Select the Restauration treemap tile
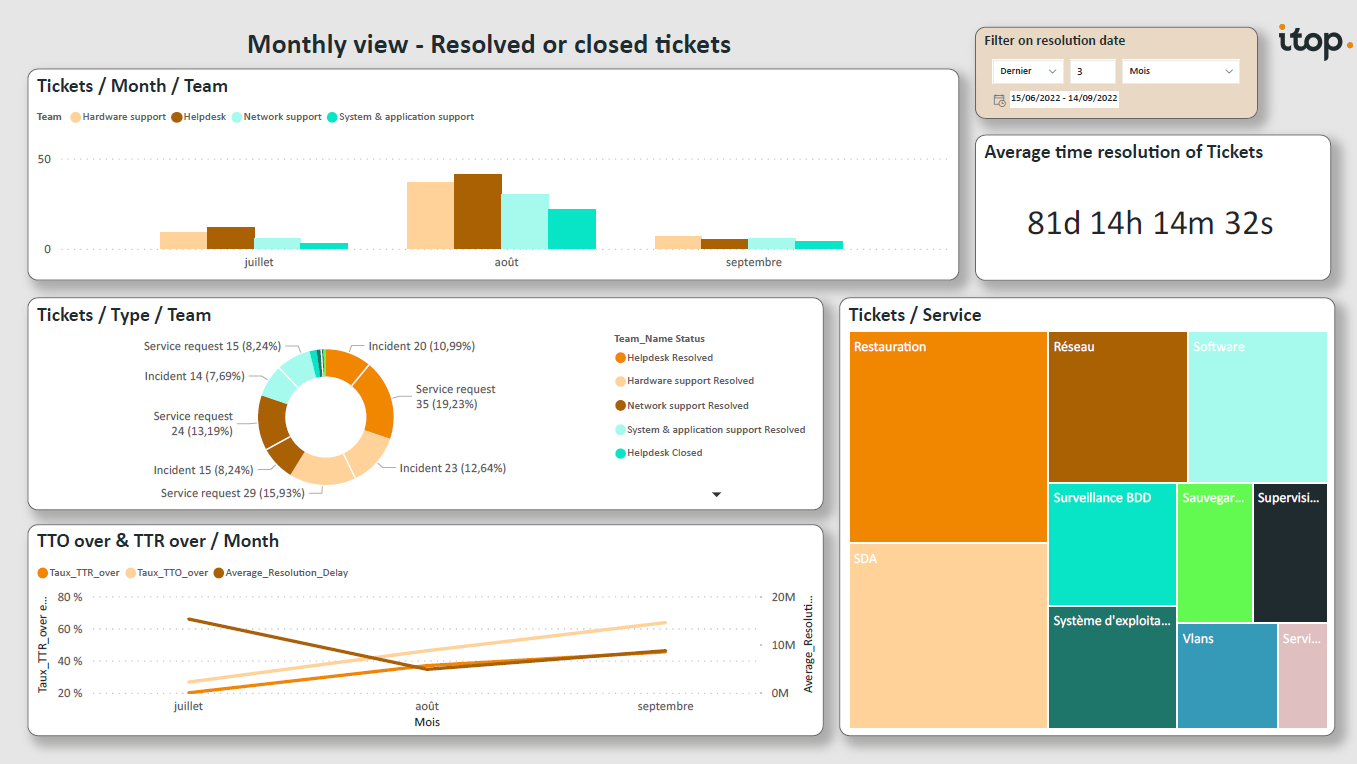Screen dimensions: 1357x764 coord(948,437)
